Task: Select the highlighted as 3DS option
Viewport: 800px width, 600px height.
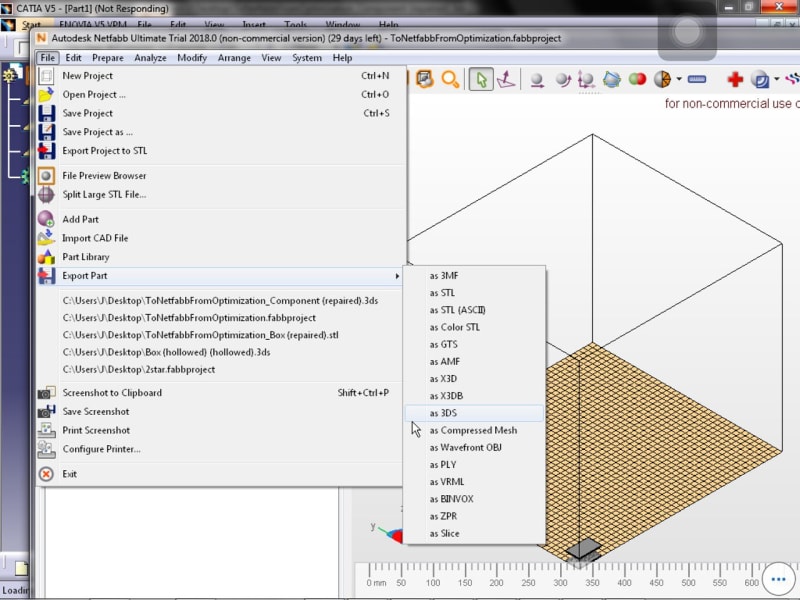Action: [x=474, y=413]
